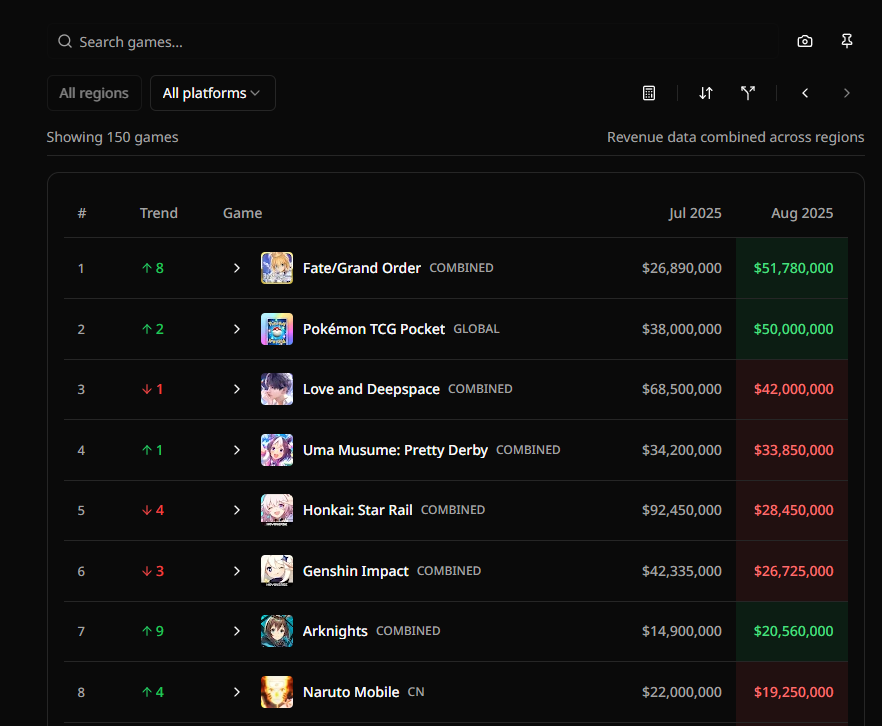Viewport: 882px width, 726px height.
Task: Click the merge/split arrows icon
Action: point(748,93)
